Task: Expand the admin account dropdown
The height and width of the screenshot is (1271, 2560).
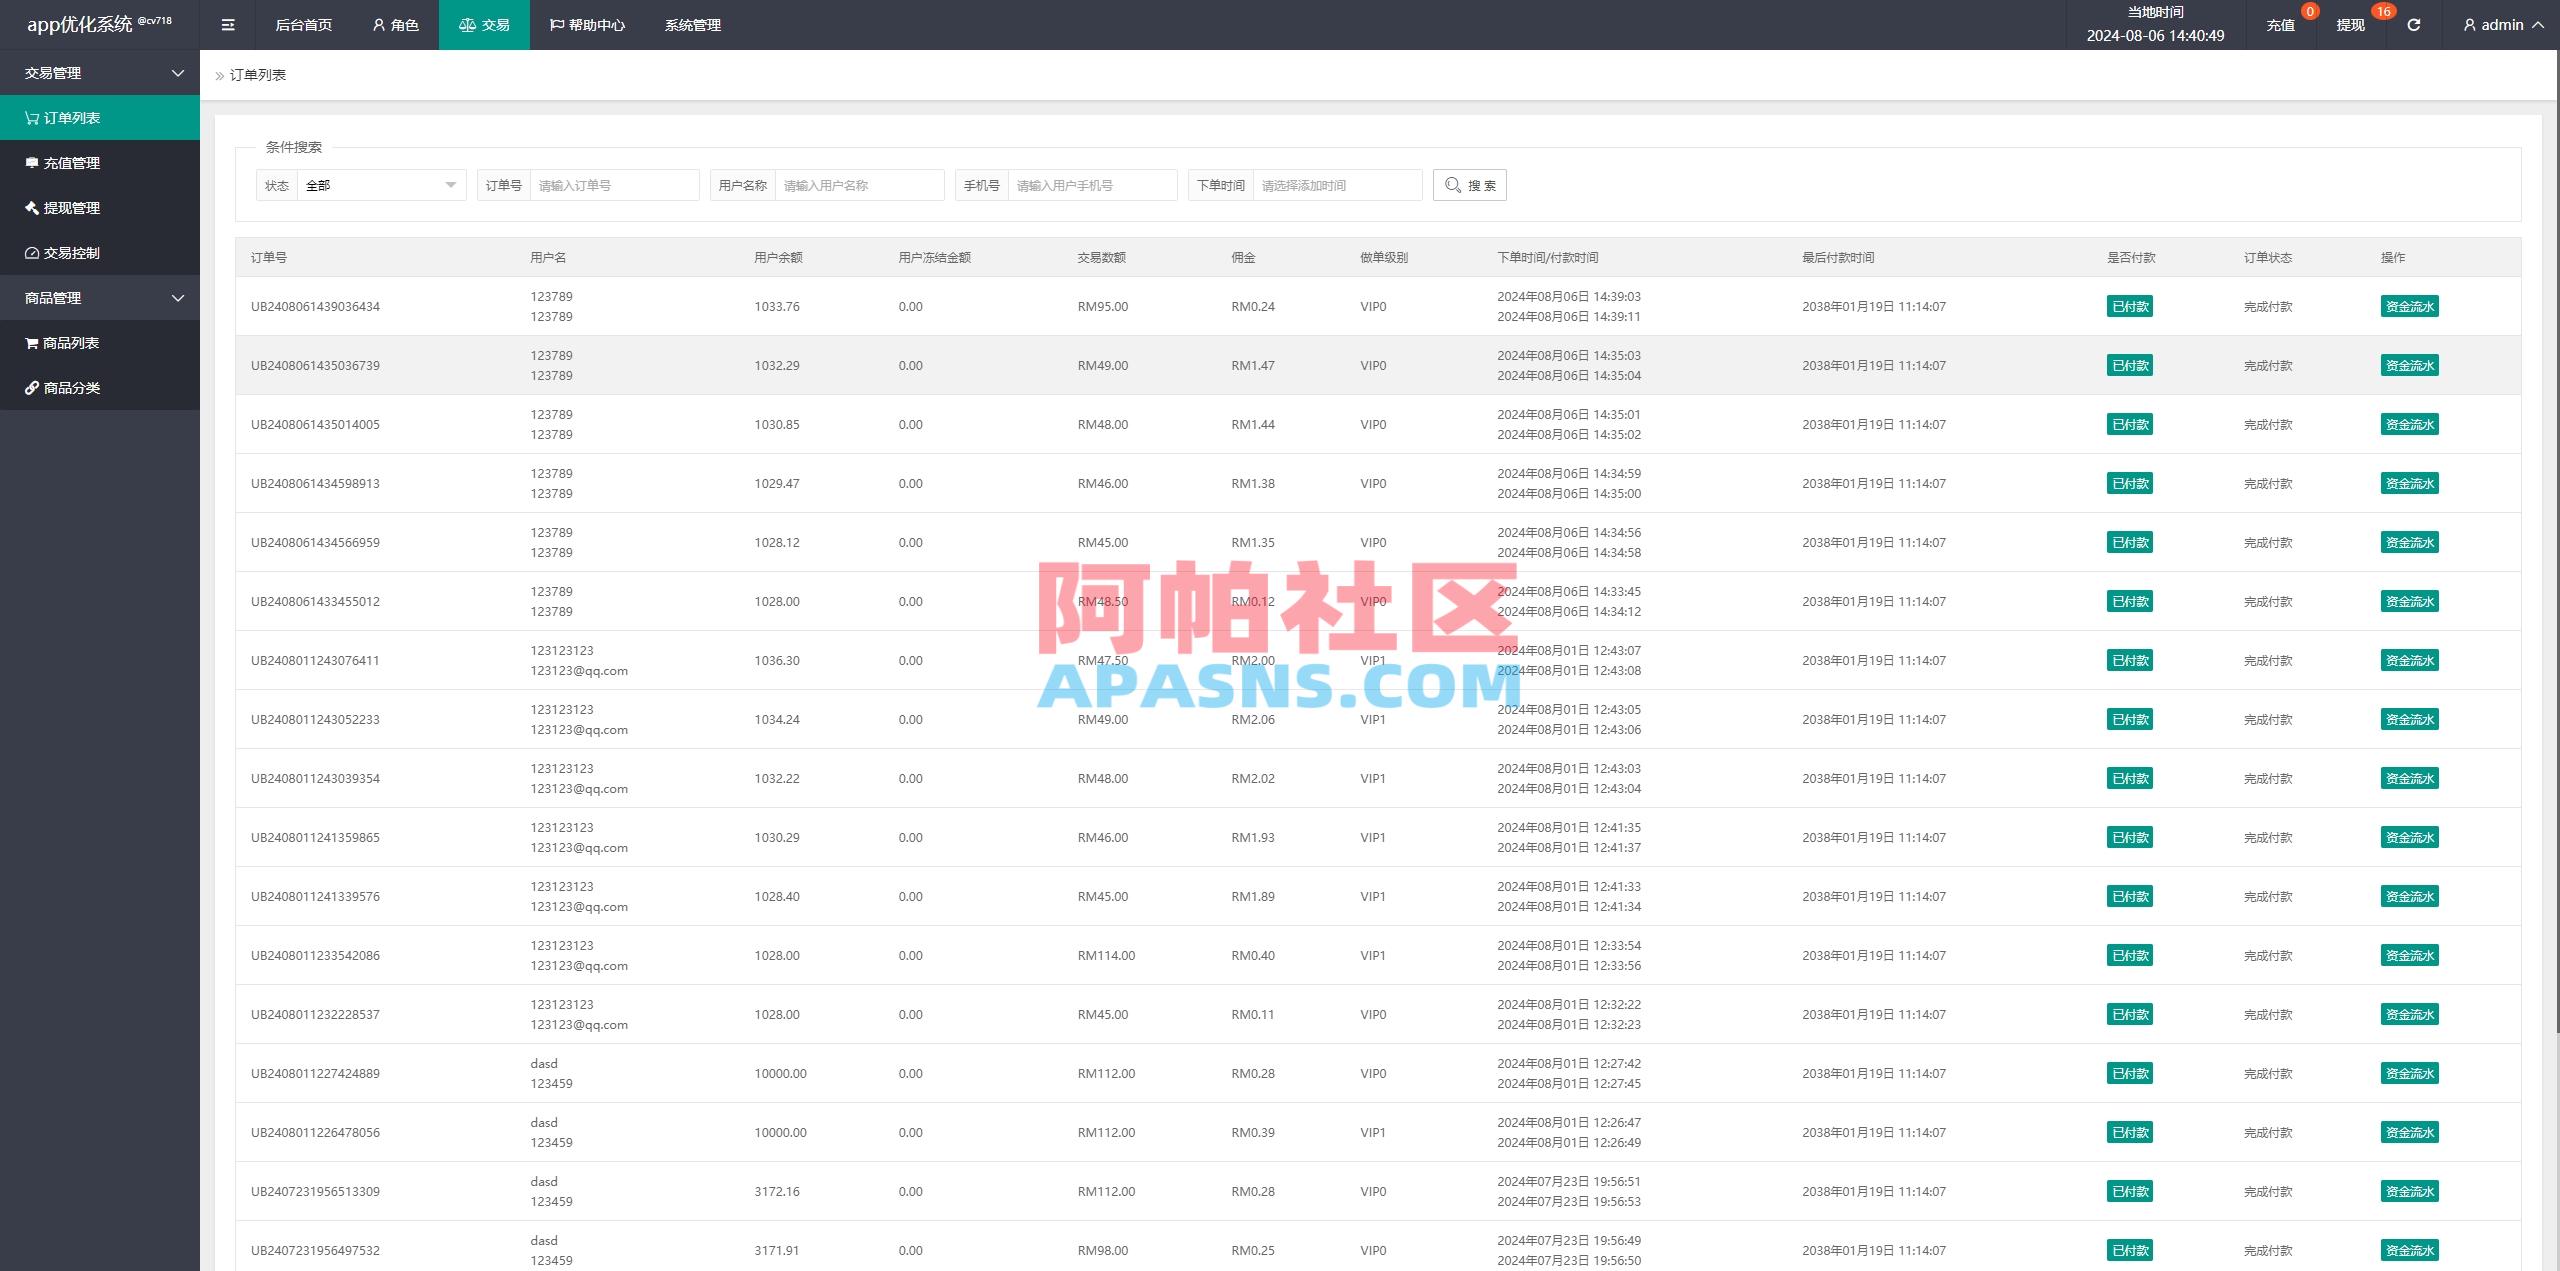Action: (2501, 25)
